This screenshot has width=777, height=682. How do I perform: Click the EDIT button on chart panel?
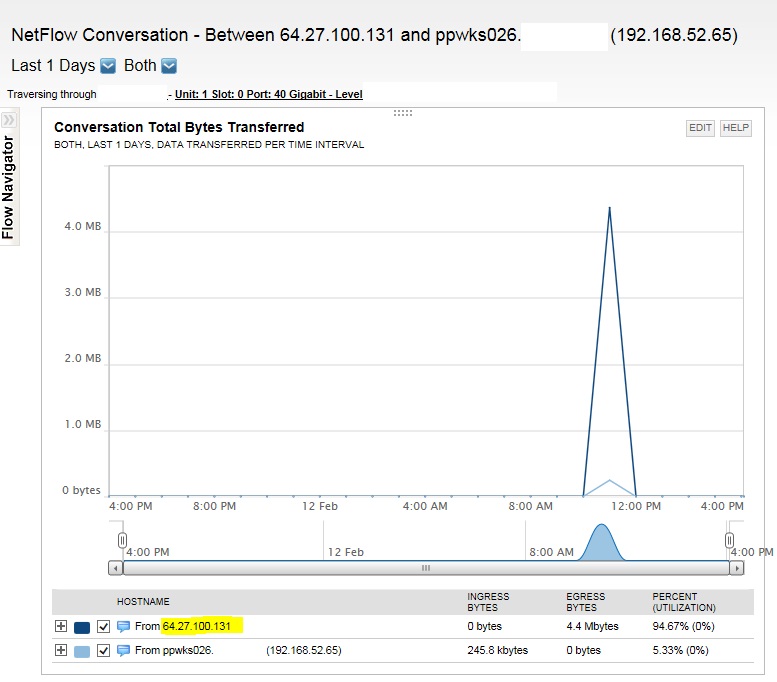[700, 128]
